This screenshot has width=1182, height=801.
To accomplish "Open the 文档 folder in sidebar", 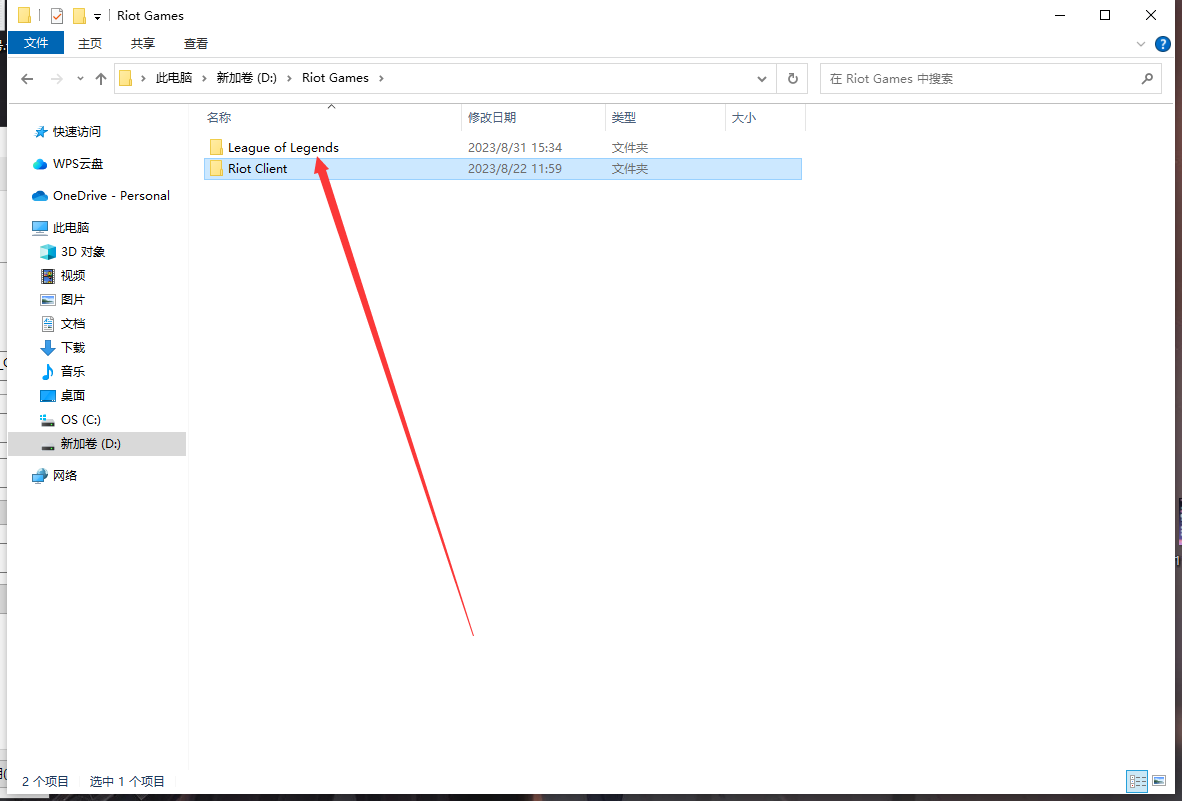I will (x=73, y=324).
